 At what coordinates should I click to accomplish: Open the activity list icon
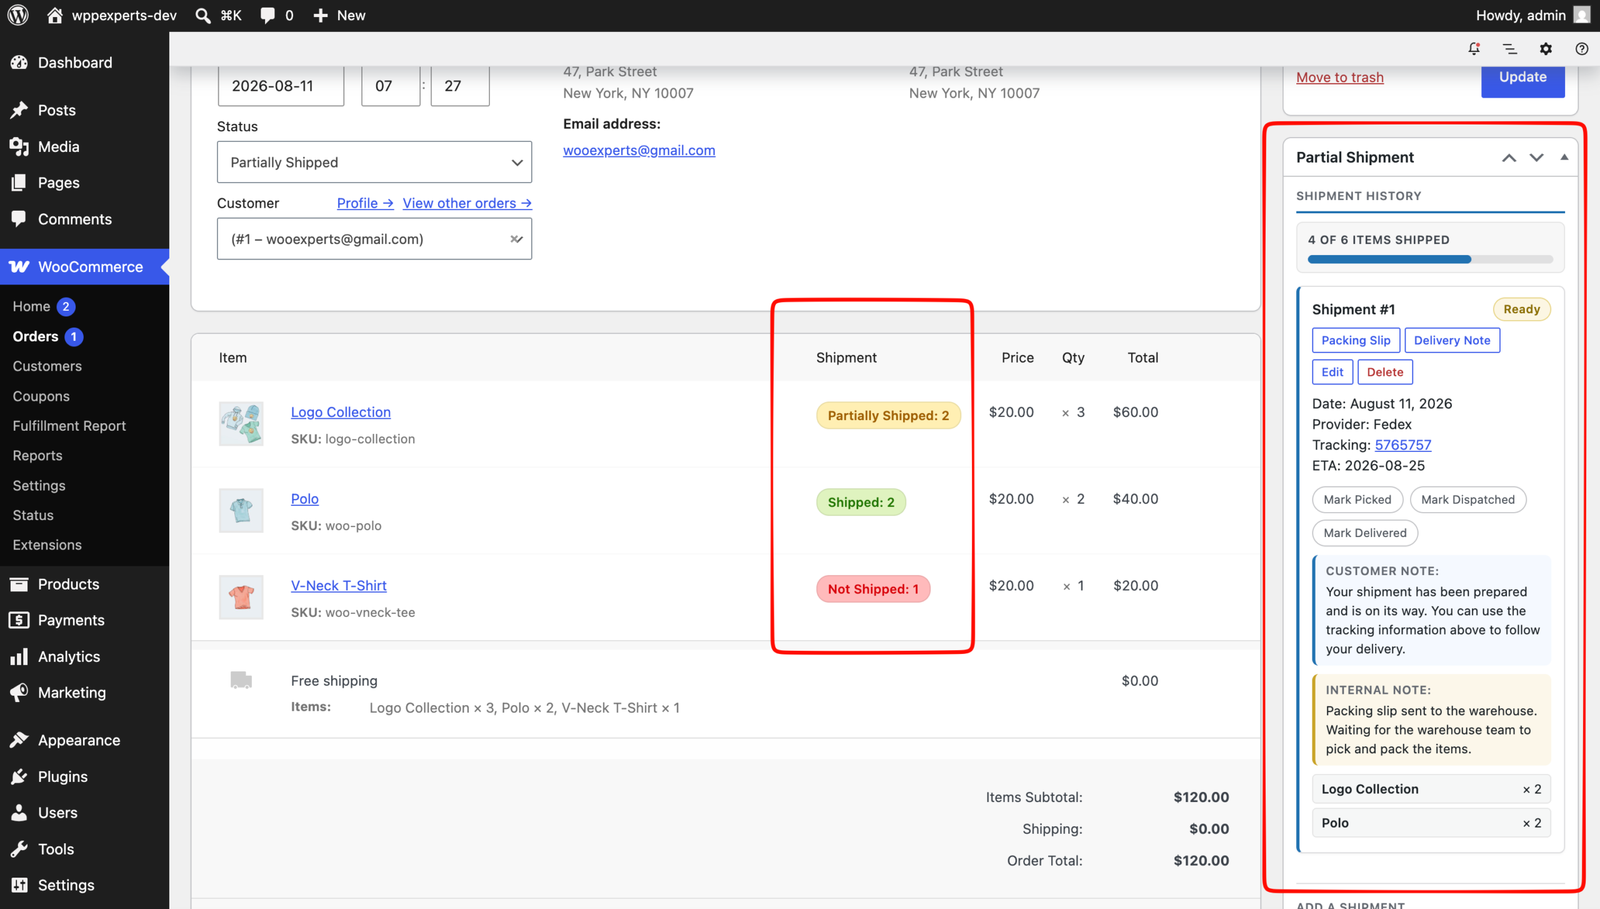click(1510, 48)
